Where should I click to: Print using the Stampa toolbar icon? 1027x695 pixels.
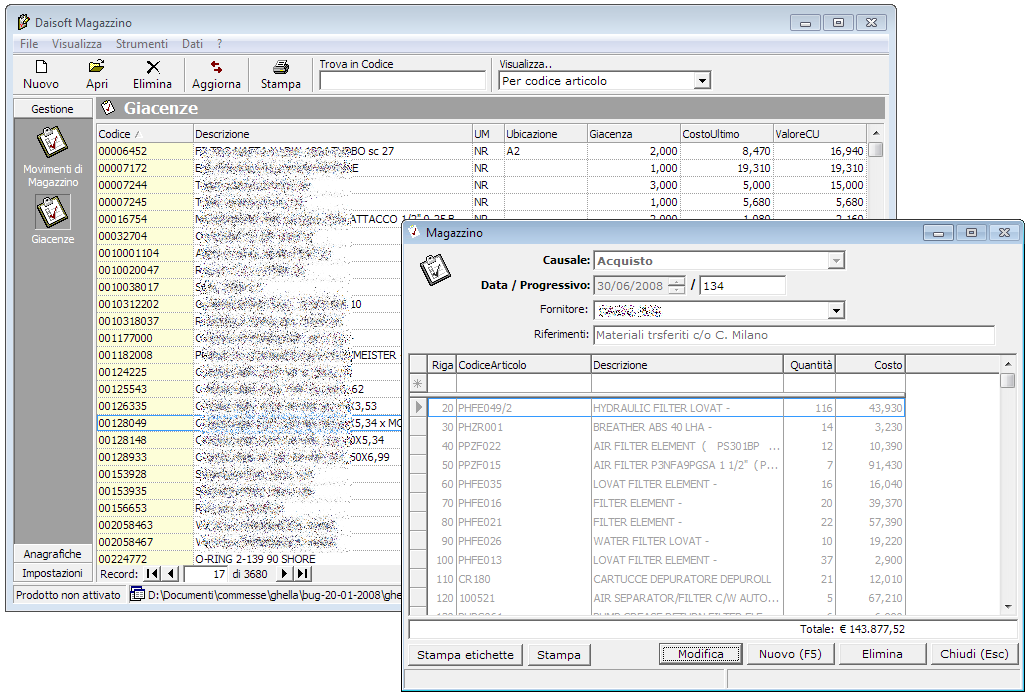tap(280, 67)
